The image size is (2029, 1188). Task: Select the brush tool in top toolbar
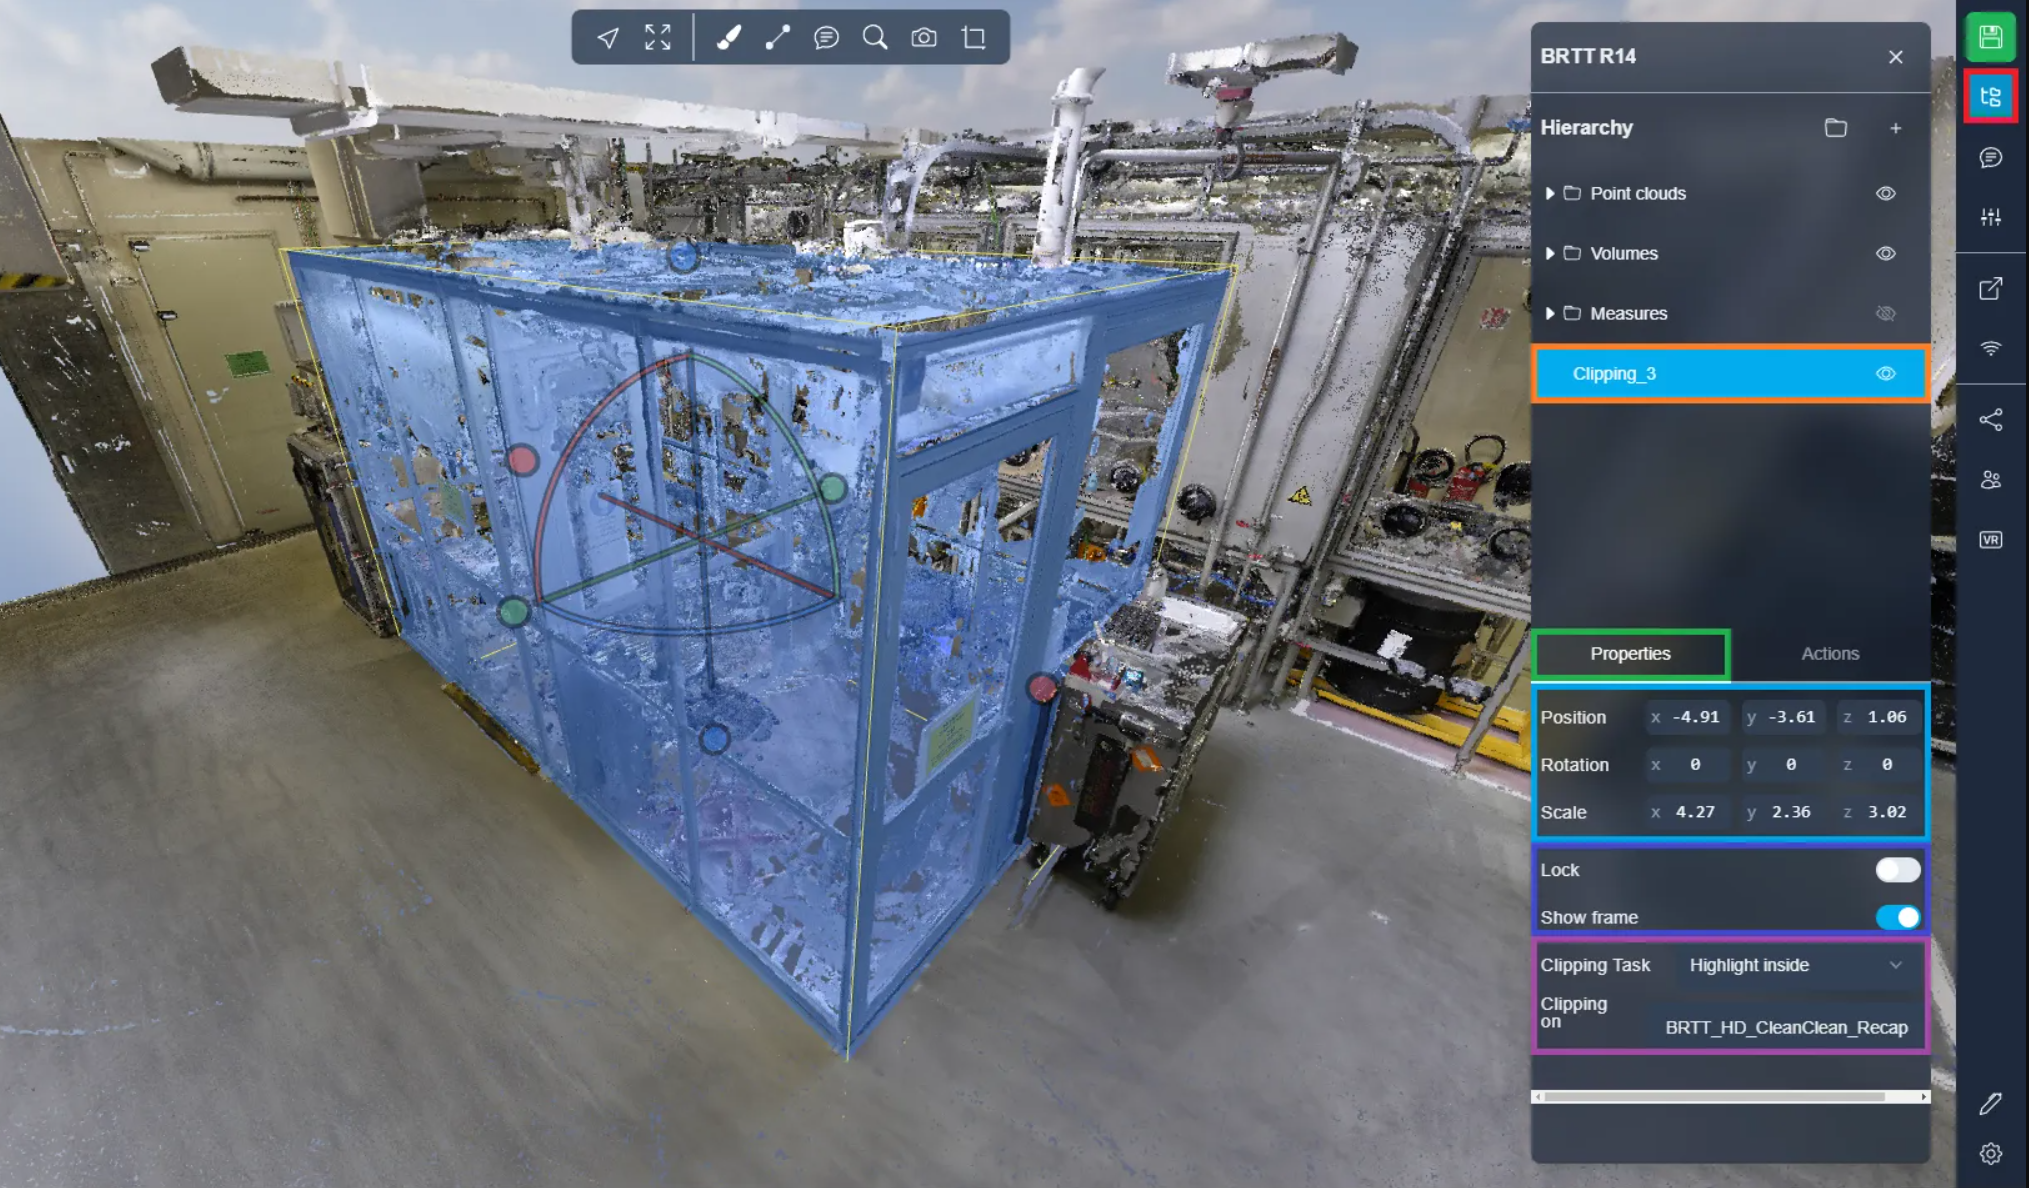pyautogui.click(x=728, y=38)
